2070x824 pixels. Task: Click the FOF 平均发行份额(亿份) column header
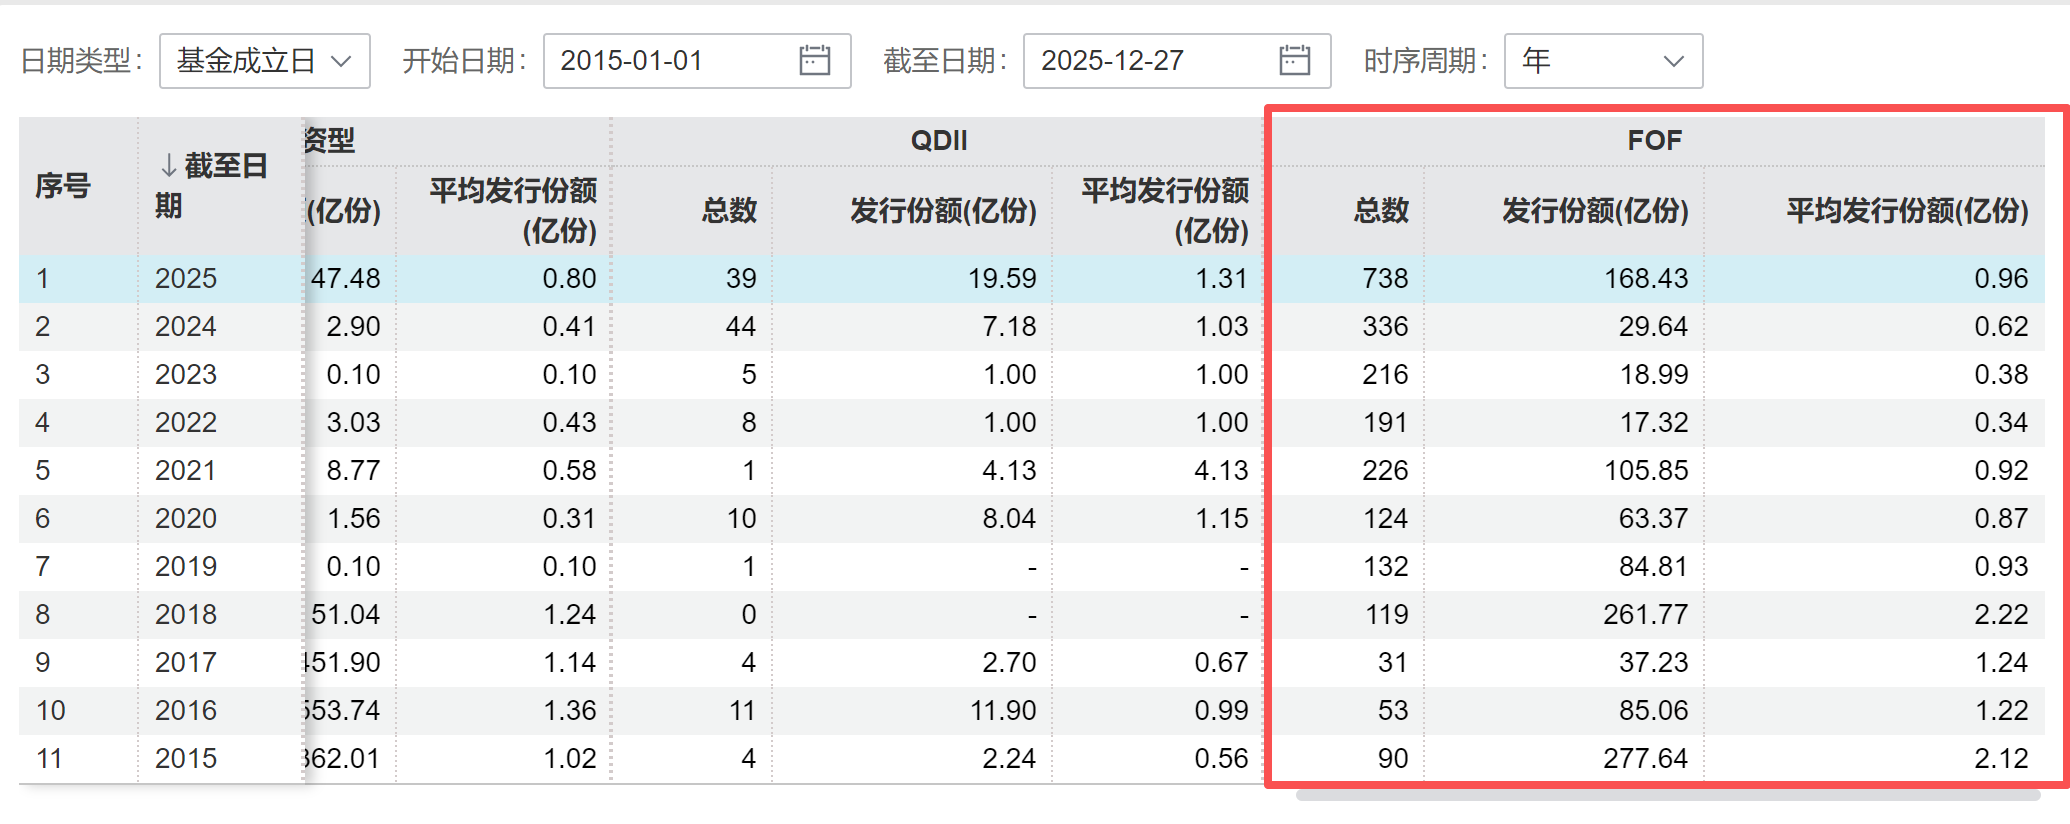[1906, 210]
